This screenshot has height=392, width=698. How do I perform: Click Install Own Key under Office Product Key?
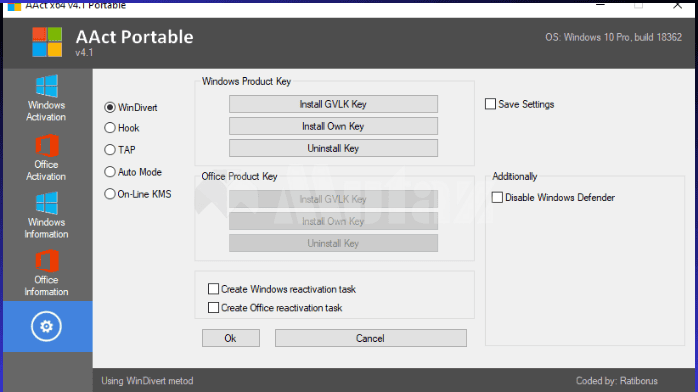[x=333, y=221]
